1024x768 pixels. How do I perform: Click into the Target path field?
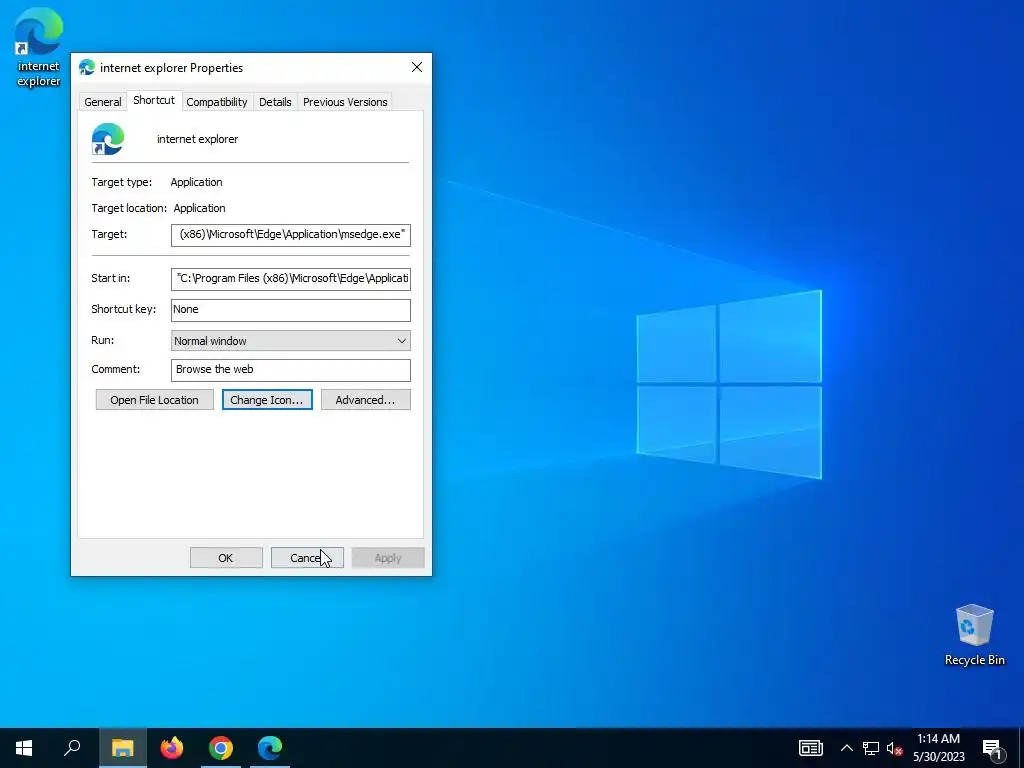pos(291,234)
